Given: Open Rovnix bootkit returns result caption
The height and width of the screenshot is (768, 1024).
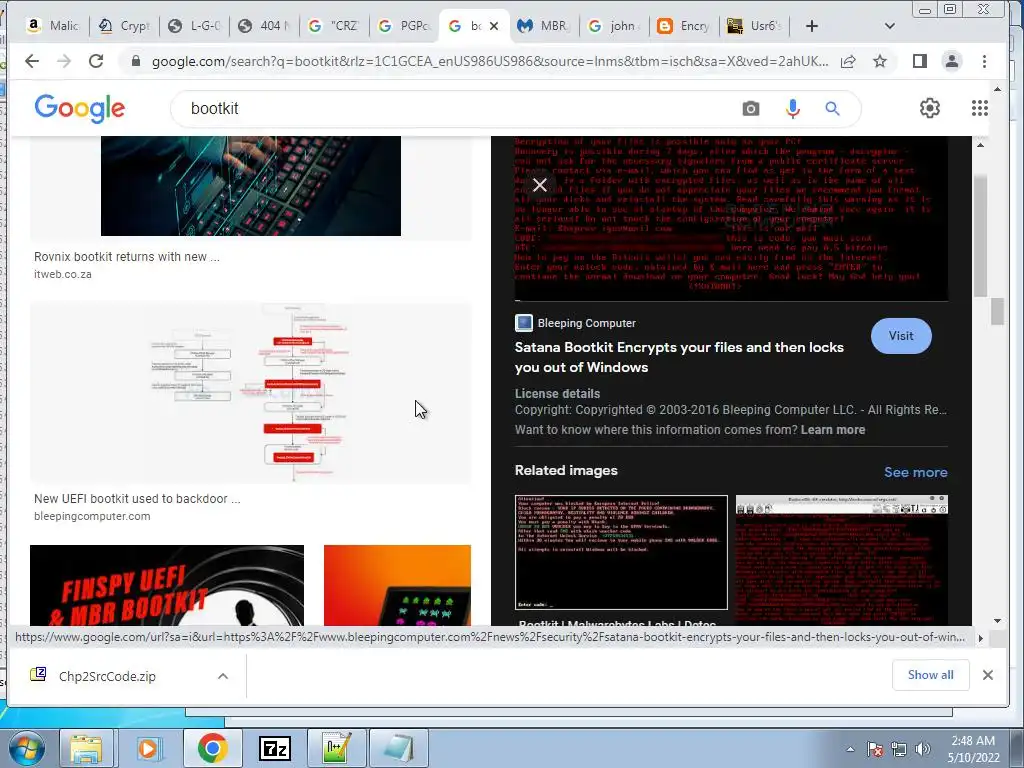Looking at the screenshot, I should point(127,257).
